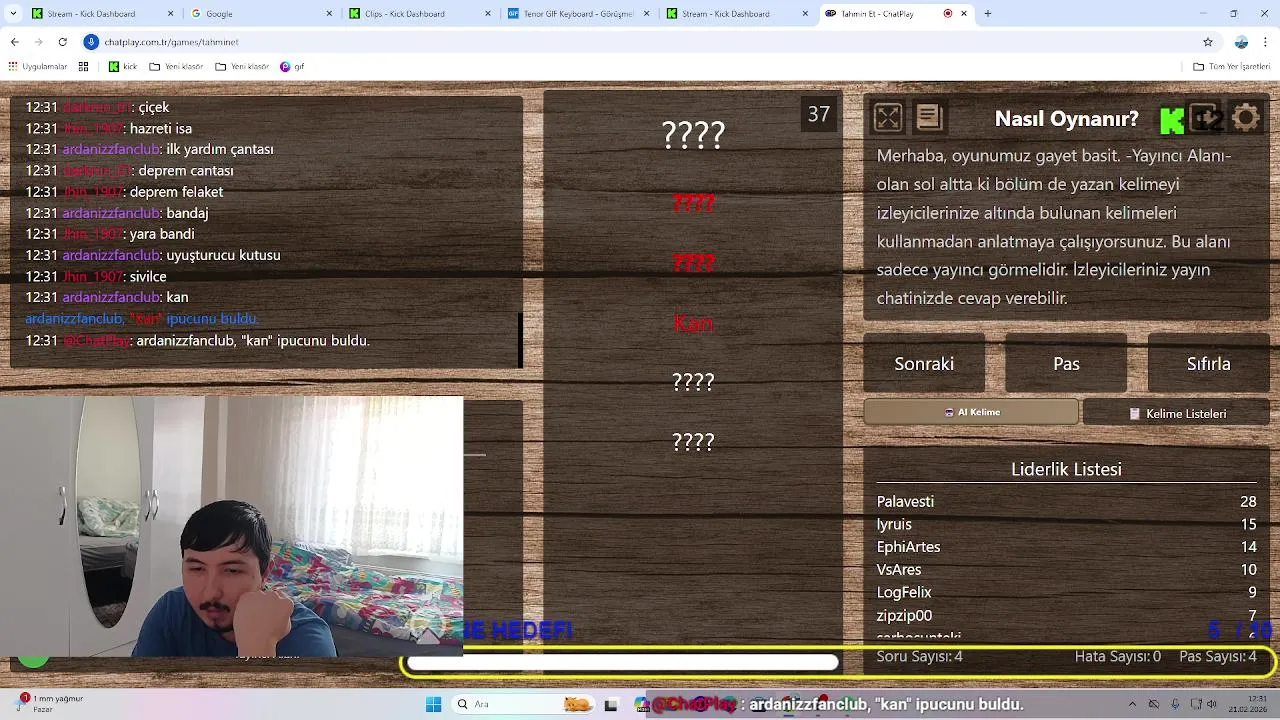1280x720 pixels.
Task: Show hidden system tray icons
Action: tap(1132, 704)
